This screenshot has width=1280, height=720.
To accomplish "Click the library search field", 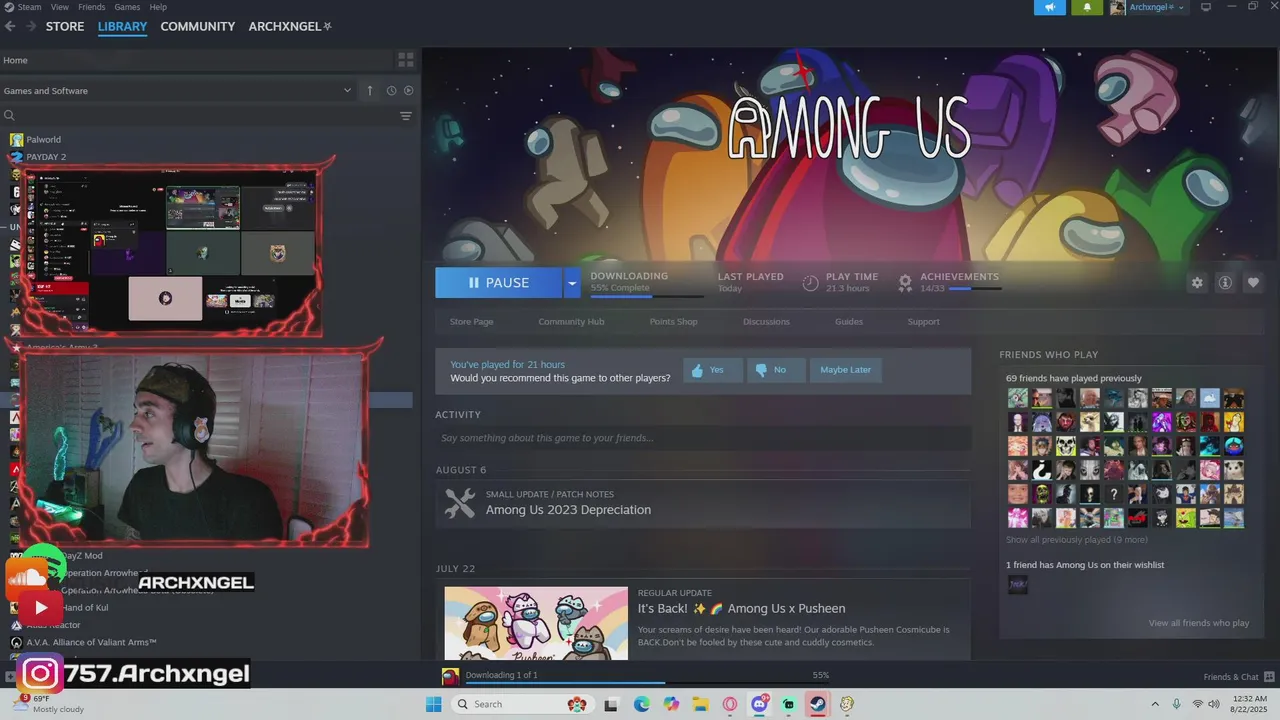I will tap(198, 116).
